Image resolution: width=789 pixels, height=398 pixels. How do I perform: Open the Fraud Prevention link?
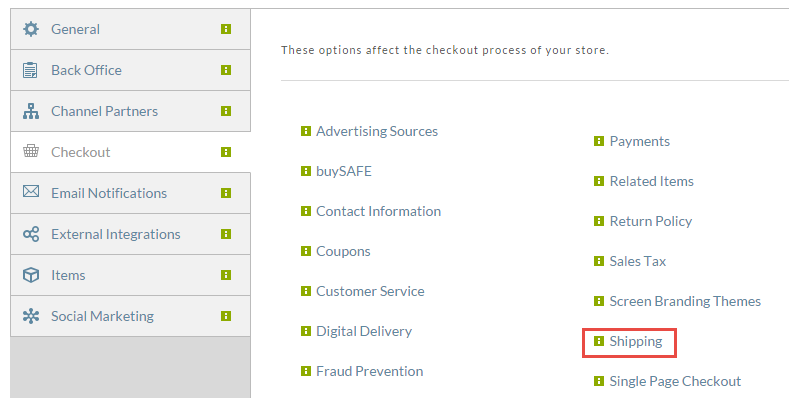click(369, 371)
